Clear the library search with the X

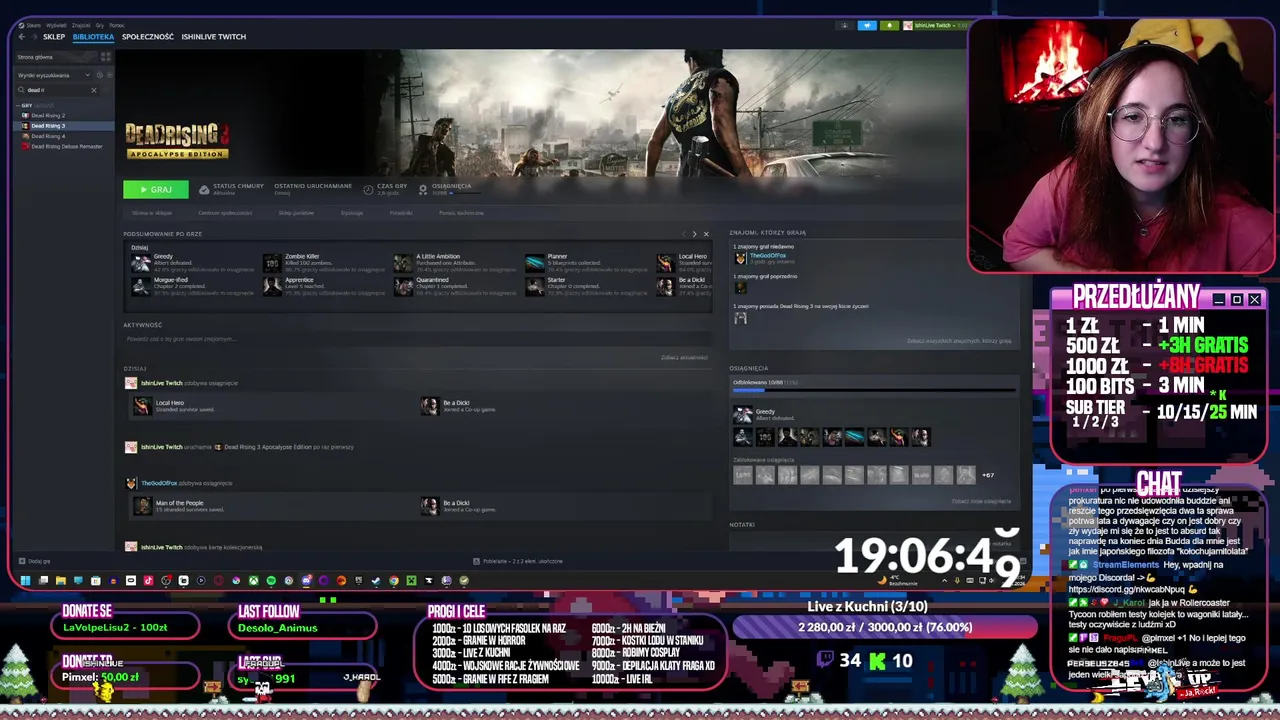tap(94, 90)
